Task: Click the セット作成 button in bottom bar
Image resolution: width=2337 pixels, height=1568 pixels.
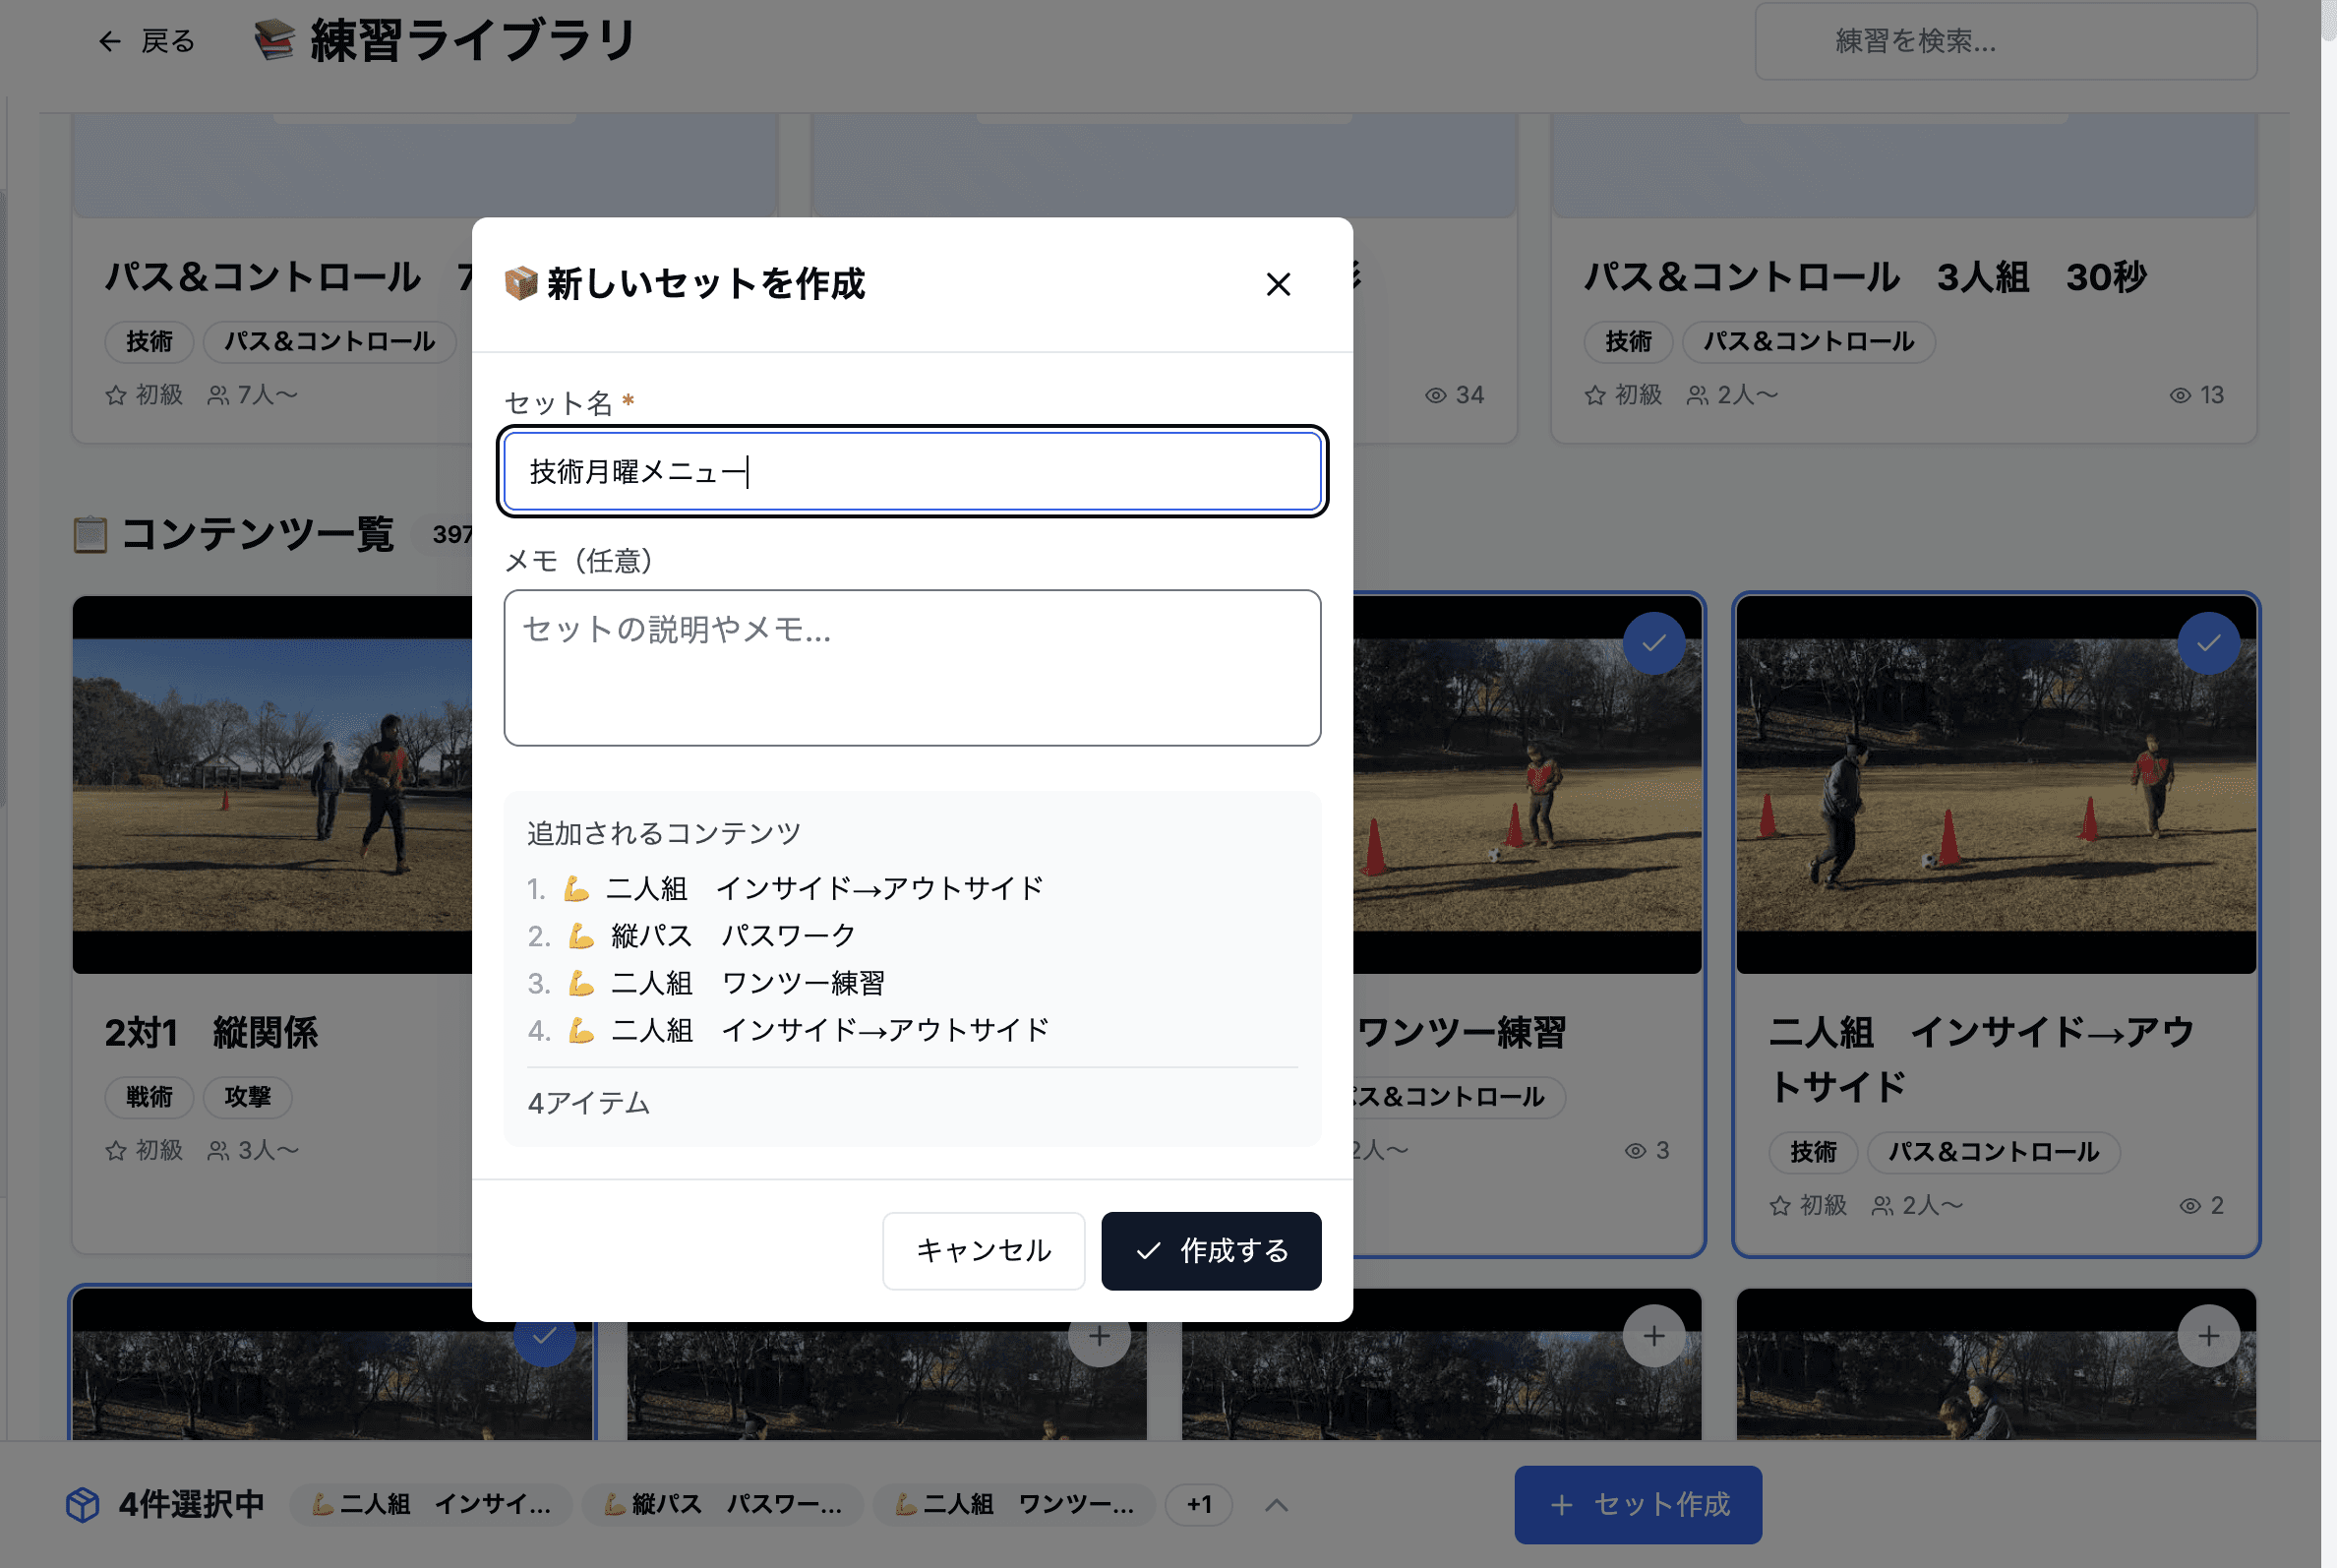Action: (x=1637, y=1505)
